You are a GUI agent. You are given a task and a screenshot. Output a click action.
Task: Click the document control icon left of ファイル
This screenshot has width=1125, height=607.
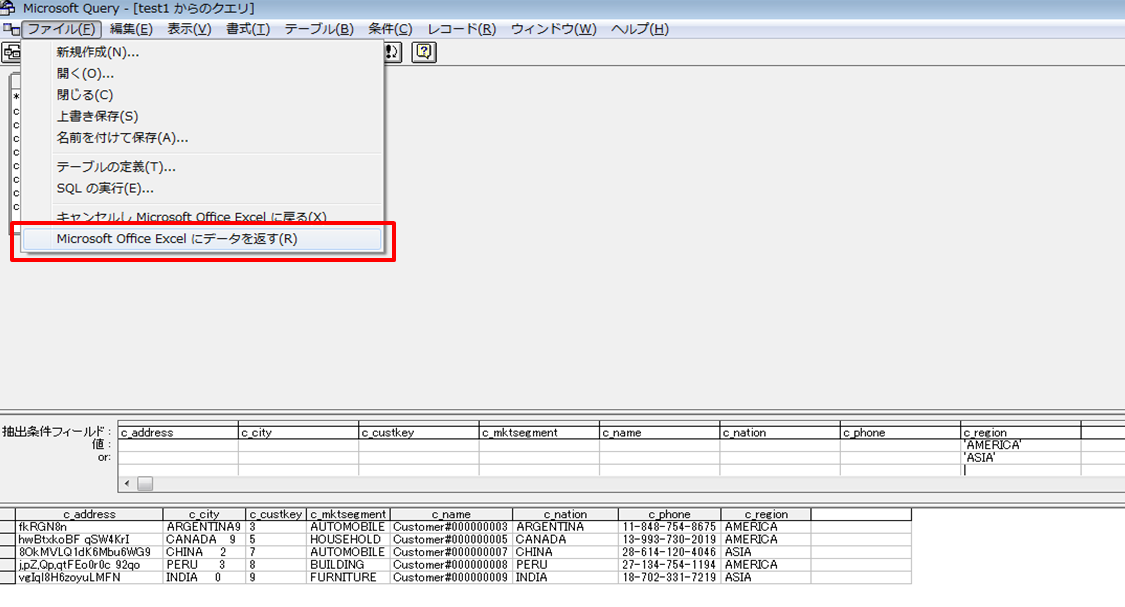(x=11, y=29)
